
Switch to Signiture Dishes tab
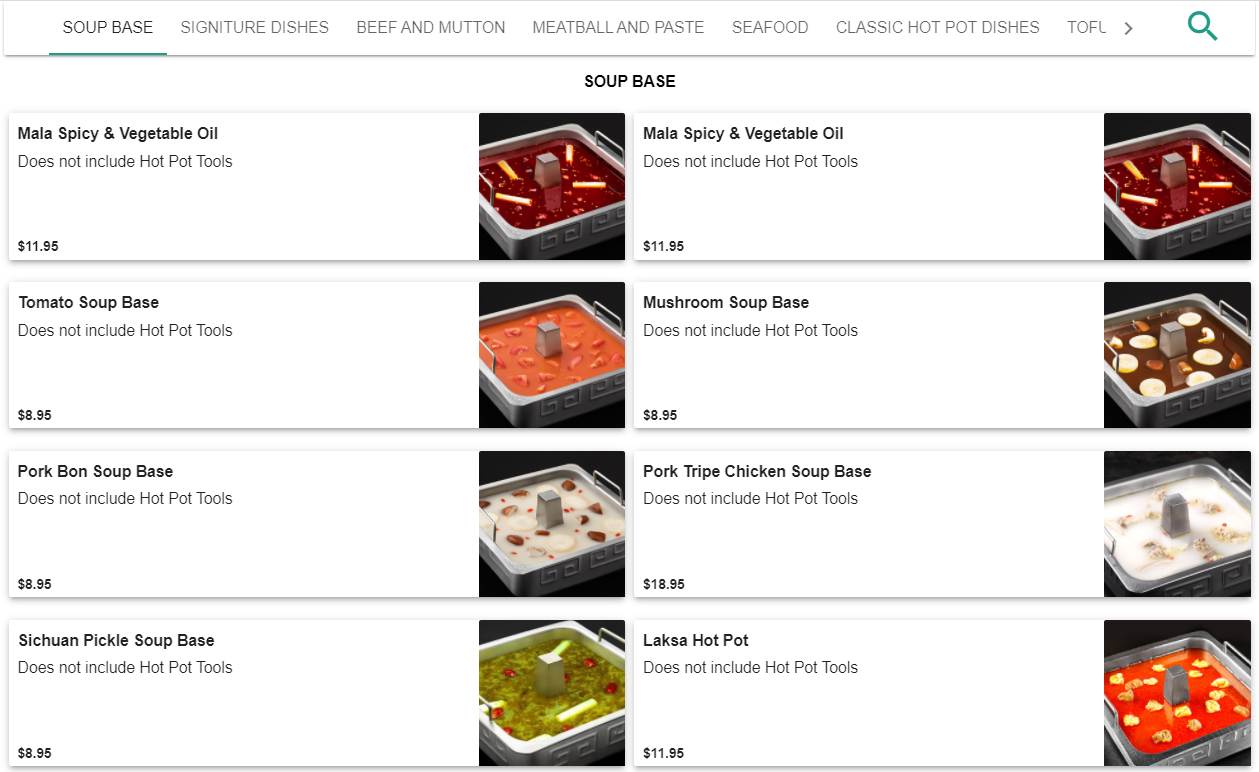coord(254,28)
